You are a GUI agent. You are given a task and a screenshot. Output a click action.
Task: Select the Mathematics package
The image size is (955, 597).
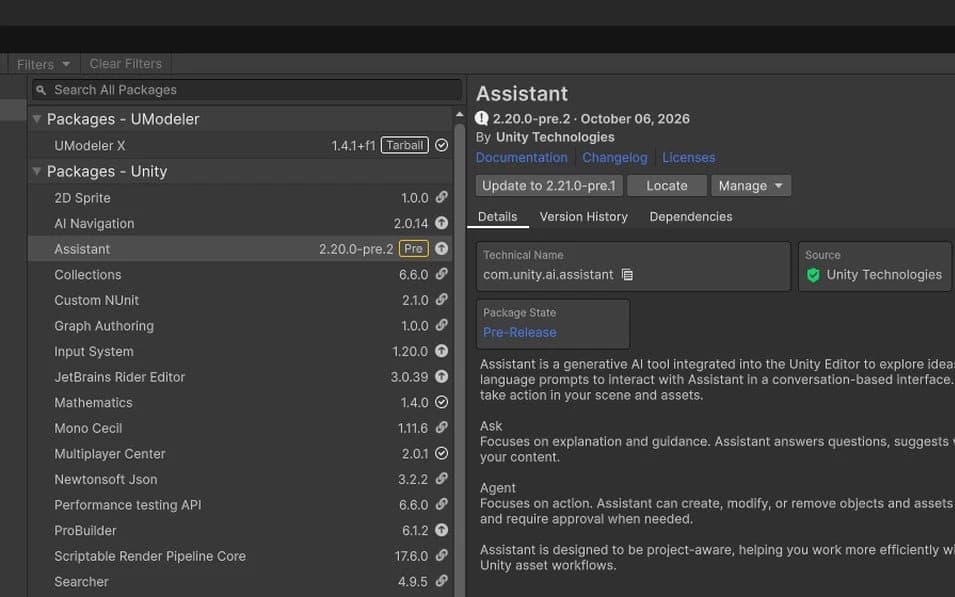[241, 402]
